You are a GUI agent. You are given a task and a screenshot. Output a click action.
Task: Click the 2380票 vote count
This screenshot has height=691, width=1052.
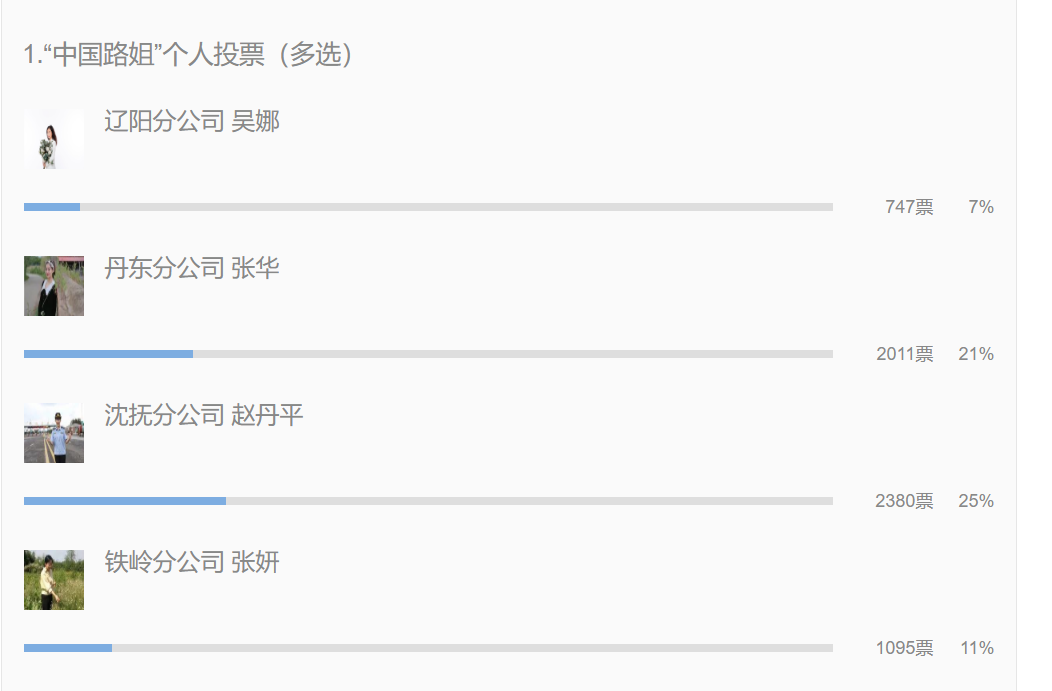click(904, 501)
